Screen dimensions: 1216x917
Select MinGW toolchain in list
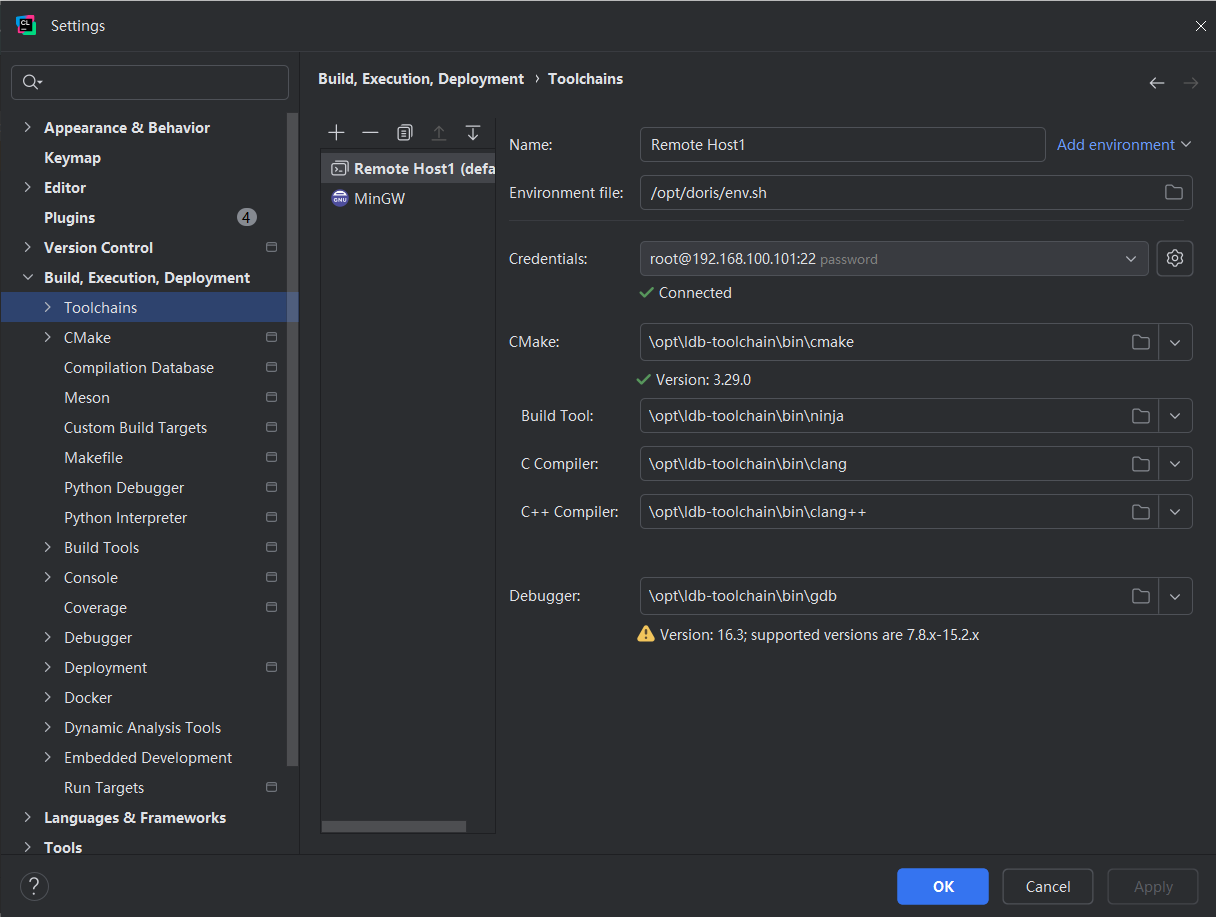pyautogui.click(x=408, y=198)
